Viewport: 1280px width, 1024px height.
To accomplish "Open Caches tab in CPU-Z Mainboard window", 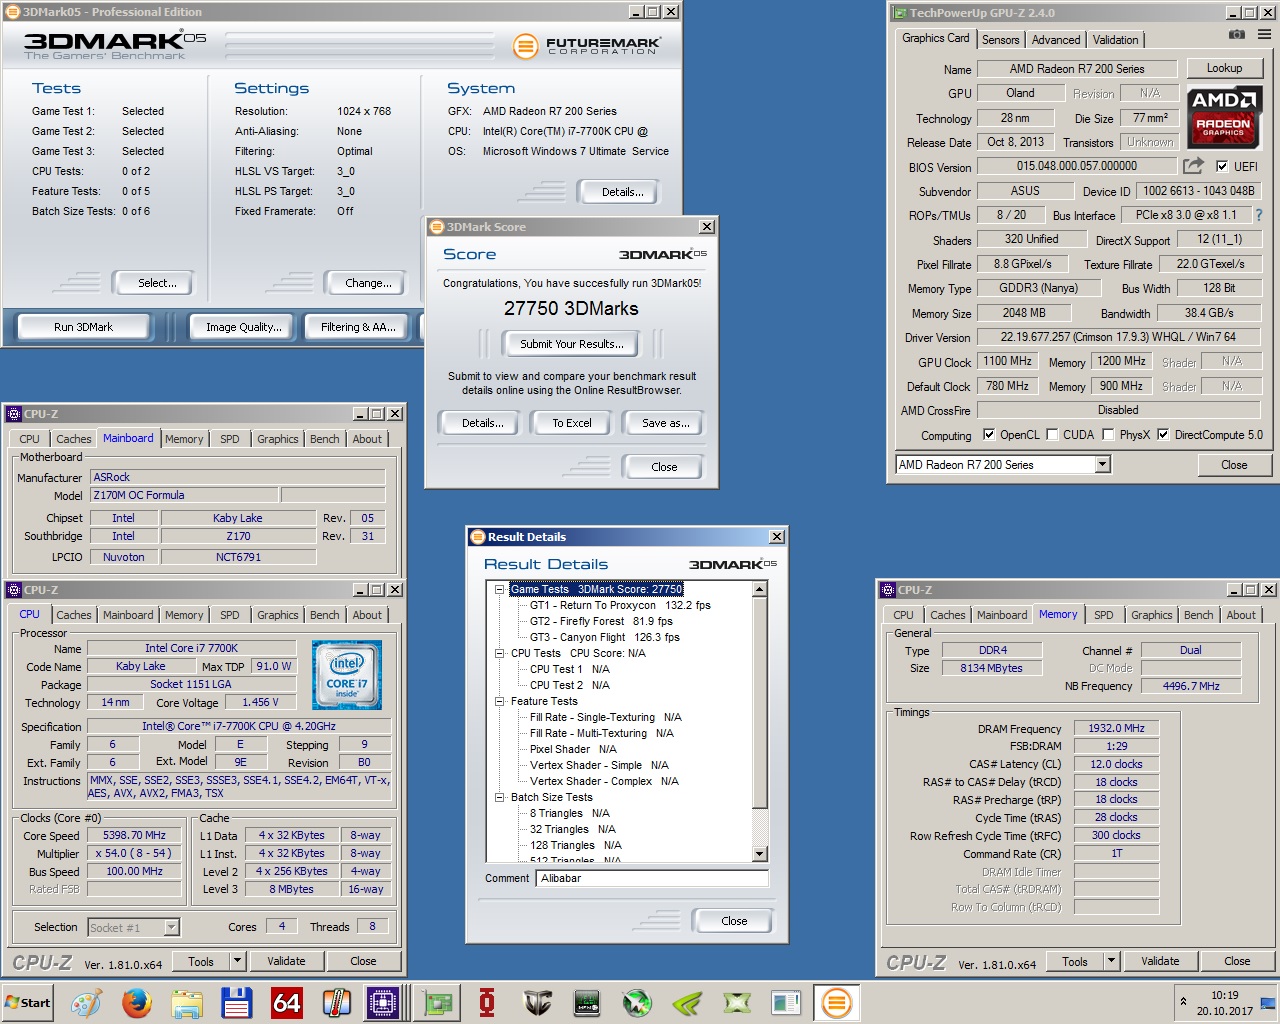I will [x=73, y=439].
